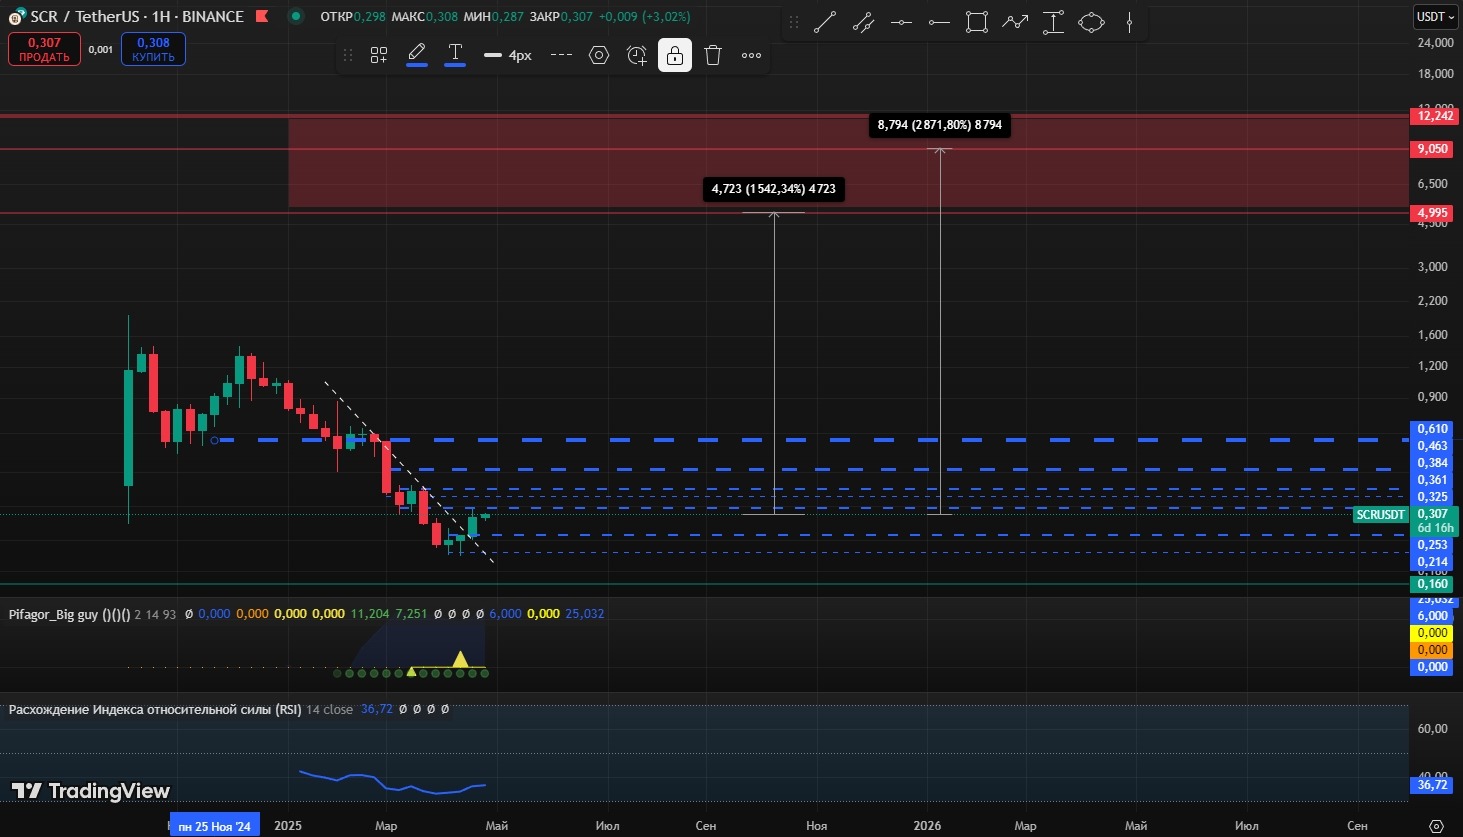Select the Pifagor_Big guy indicator title
The height and width of the screenshot is (837, 1463).
coord(69,614)
